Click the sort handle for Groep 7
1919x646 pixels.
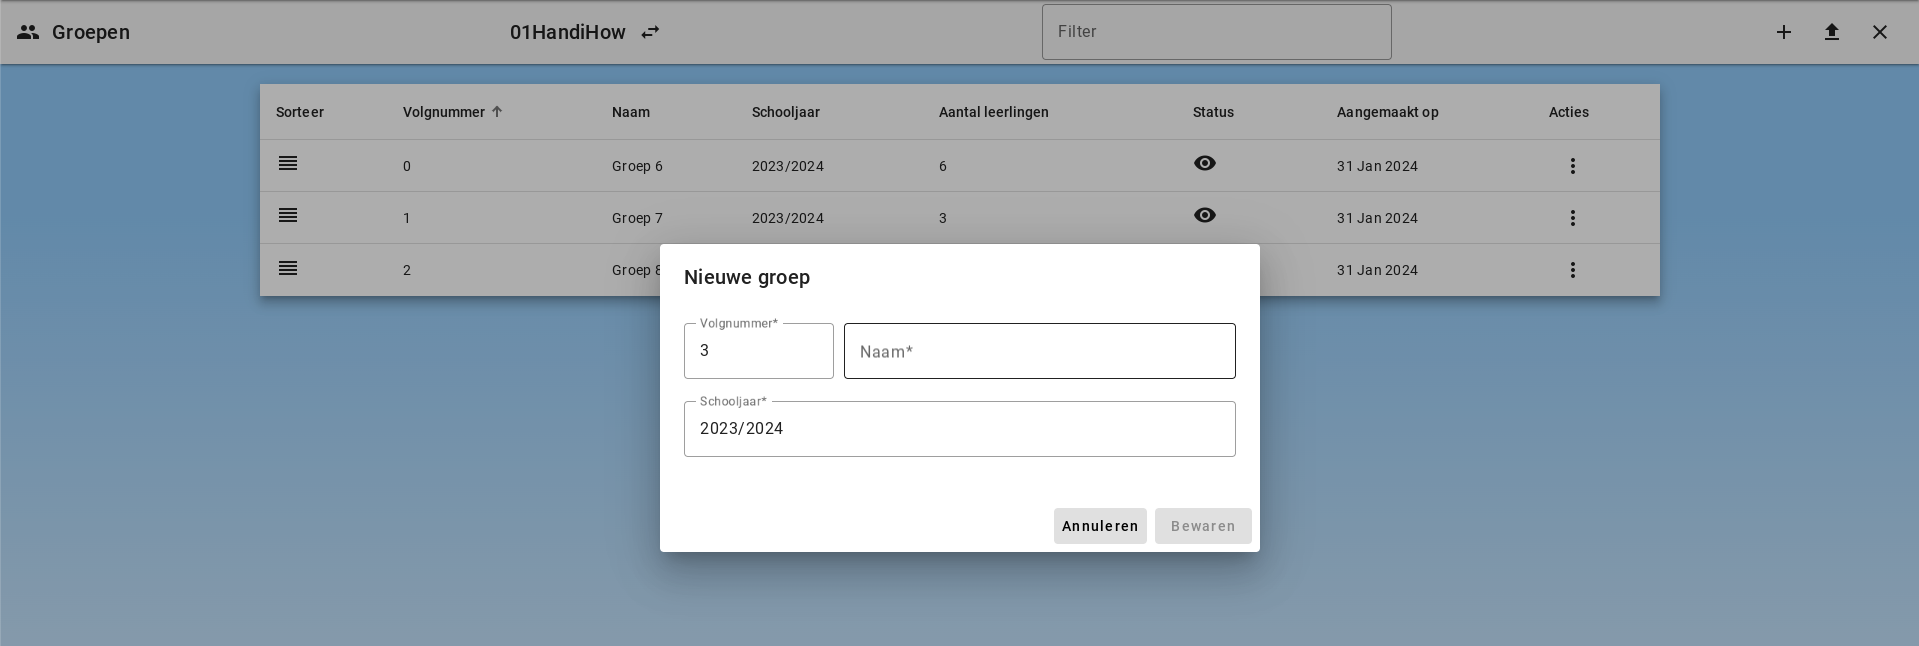[x=288, y=216]
